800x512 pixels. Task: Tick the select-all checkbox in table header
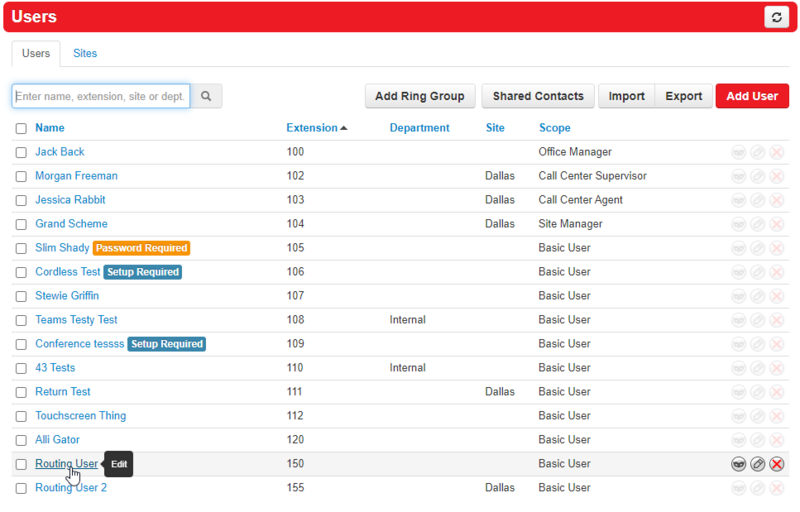pyautogui.click(x=21, y=129)
